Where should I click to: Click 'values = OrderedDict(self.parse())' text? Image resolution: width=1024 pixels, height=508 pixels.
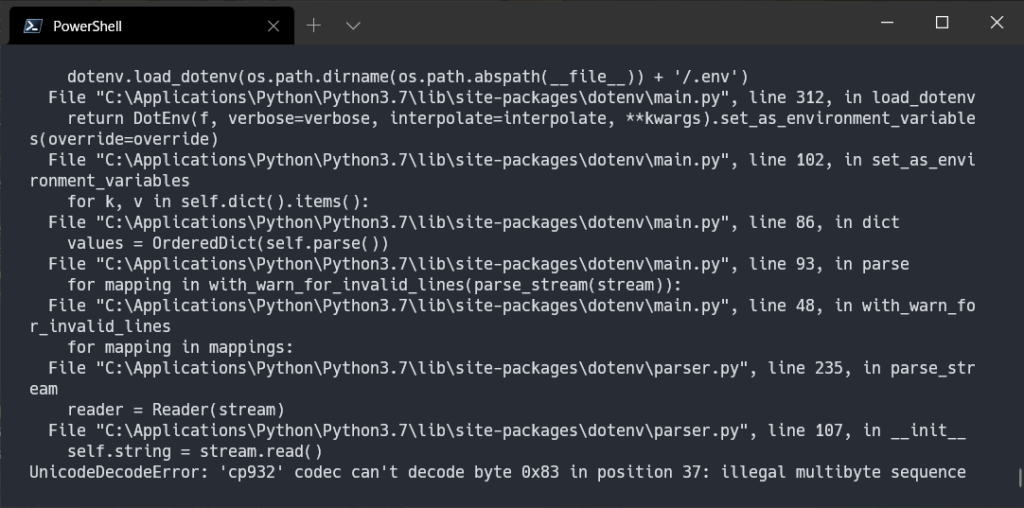click(228, 244)
